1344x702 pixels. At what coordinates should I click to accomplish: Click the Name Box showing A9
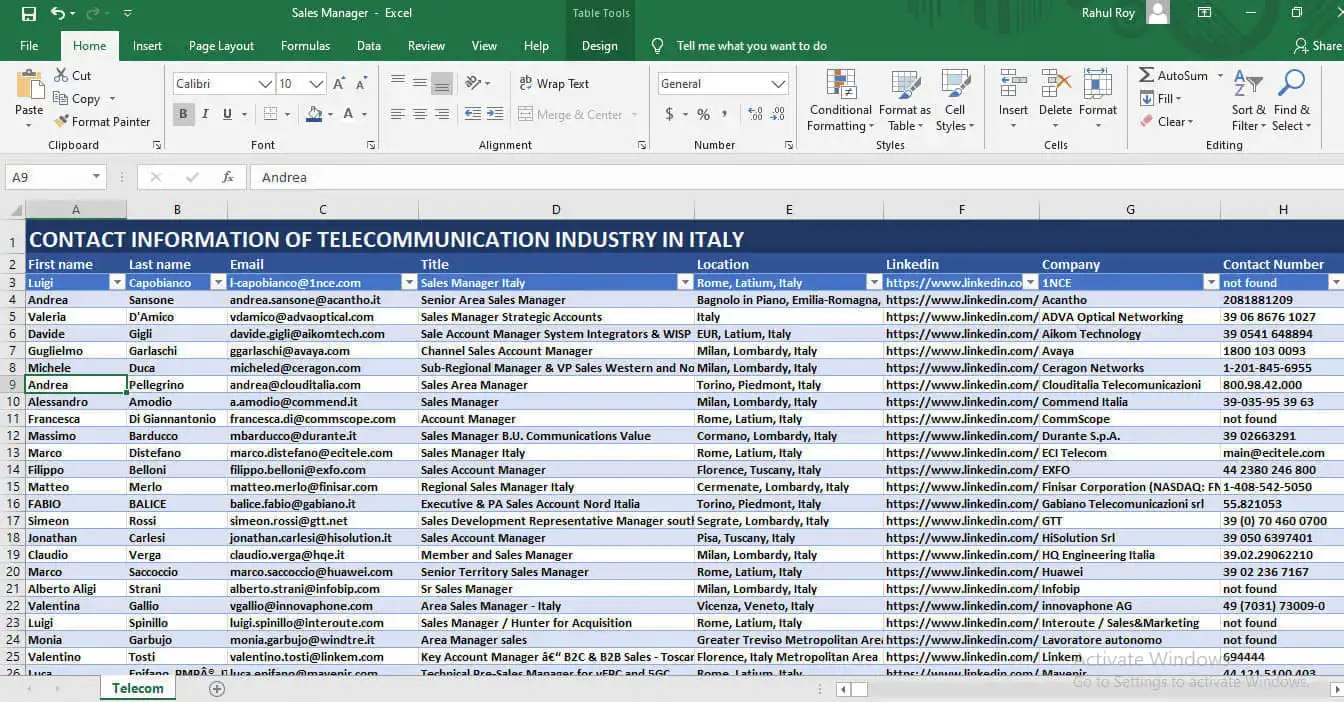(48, 177)
